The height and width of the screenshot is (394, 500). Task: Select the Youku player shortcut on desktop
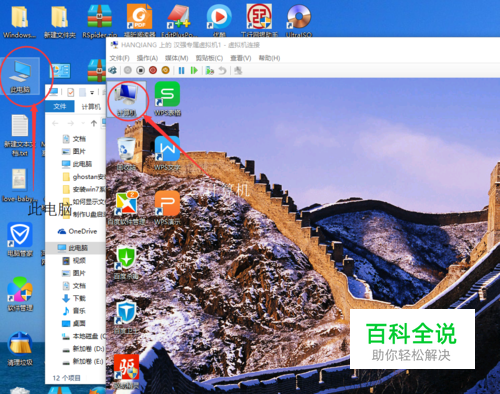tap(219, 21)
